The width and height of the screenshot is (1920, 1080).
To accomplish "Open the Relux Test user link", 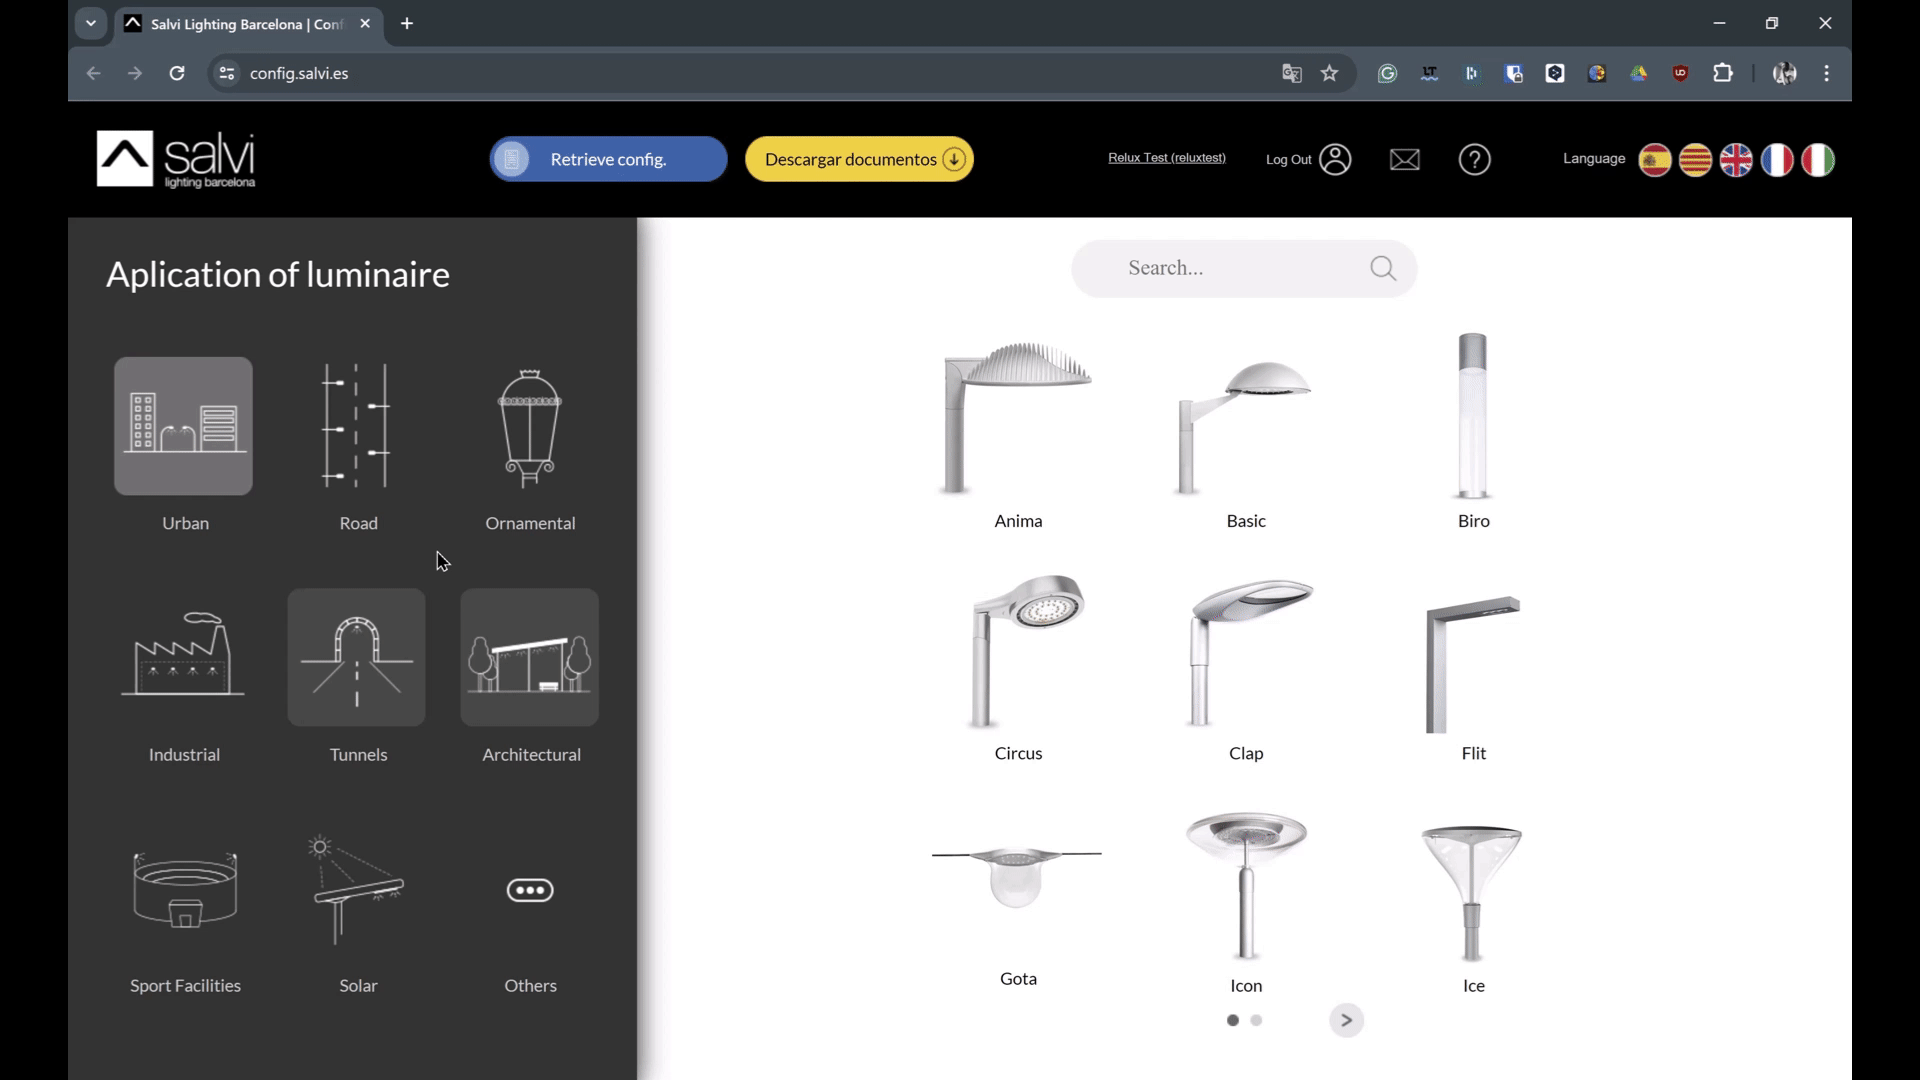I will pyautogui.click(x=1167, y=158).
